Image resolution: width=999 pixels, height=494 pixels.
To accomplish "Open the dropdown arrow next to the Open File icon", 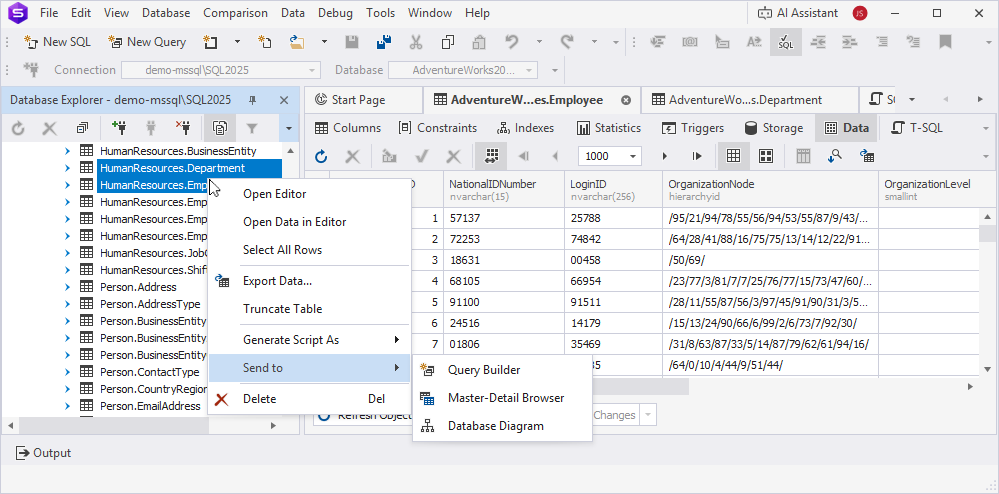I will click(324, 42).
